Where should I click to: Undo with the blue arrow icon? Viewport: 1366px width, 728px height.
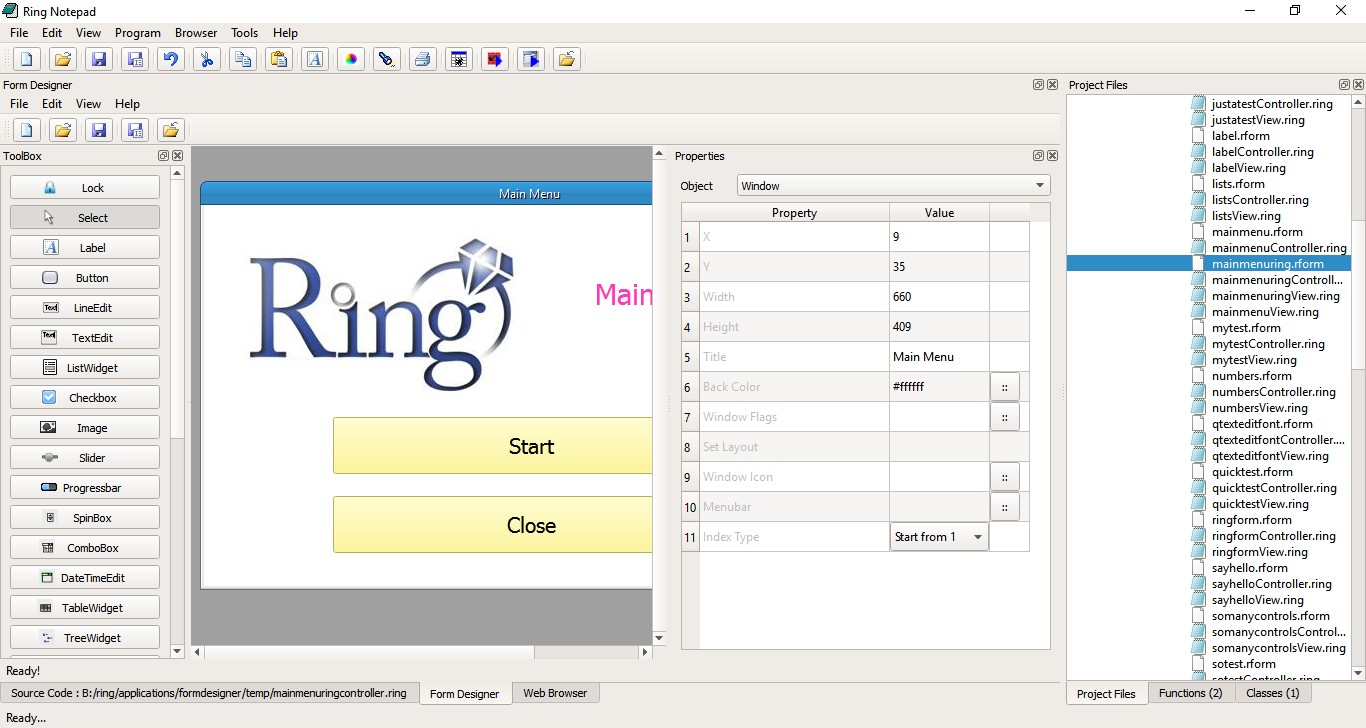pos(171,59)
